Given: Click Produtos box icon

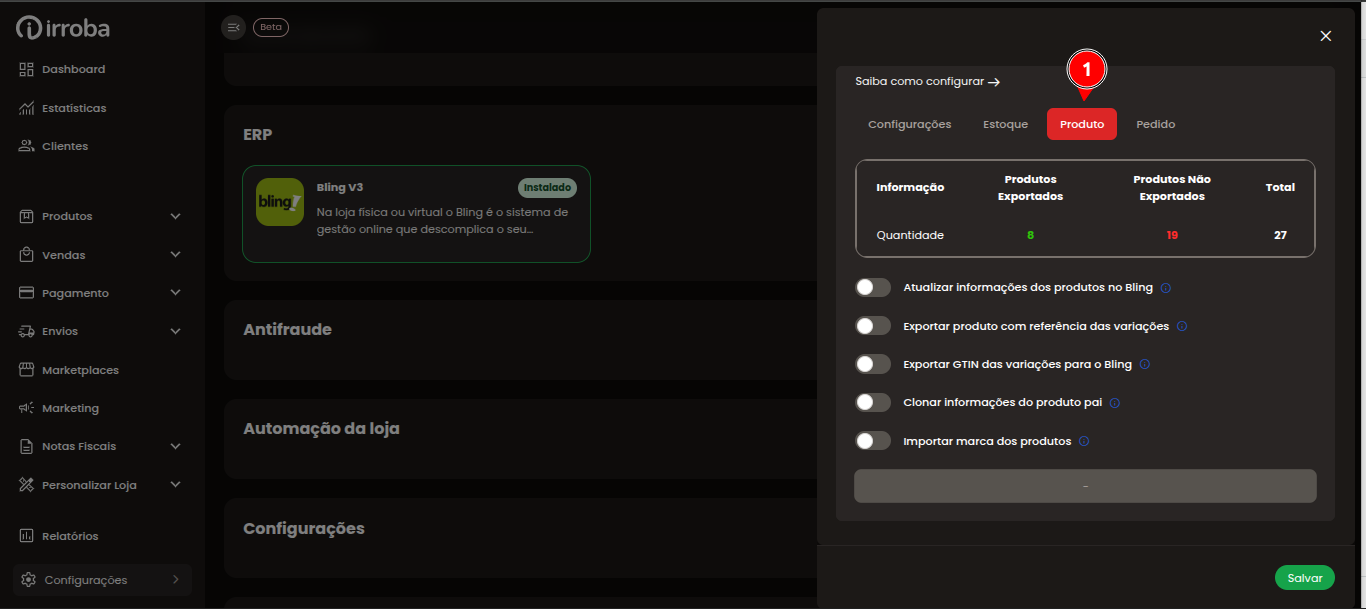Looking at the screenshot, I should tap(26, 216).
